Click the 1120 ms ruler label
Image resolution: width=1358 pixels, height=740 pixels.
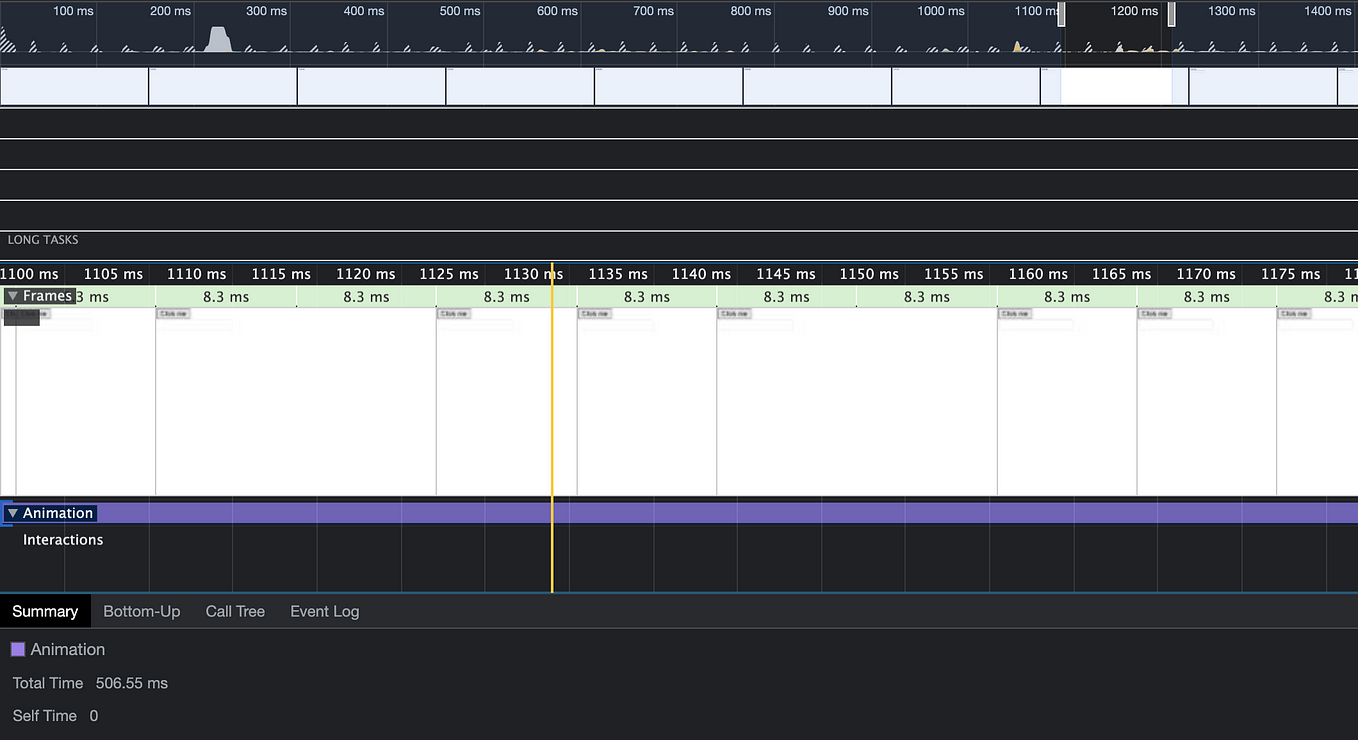(x=365, y=274)
